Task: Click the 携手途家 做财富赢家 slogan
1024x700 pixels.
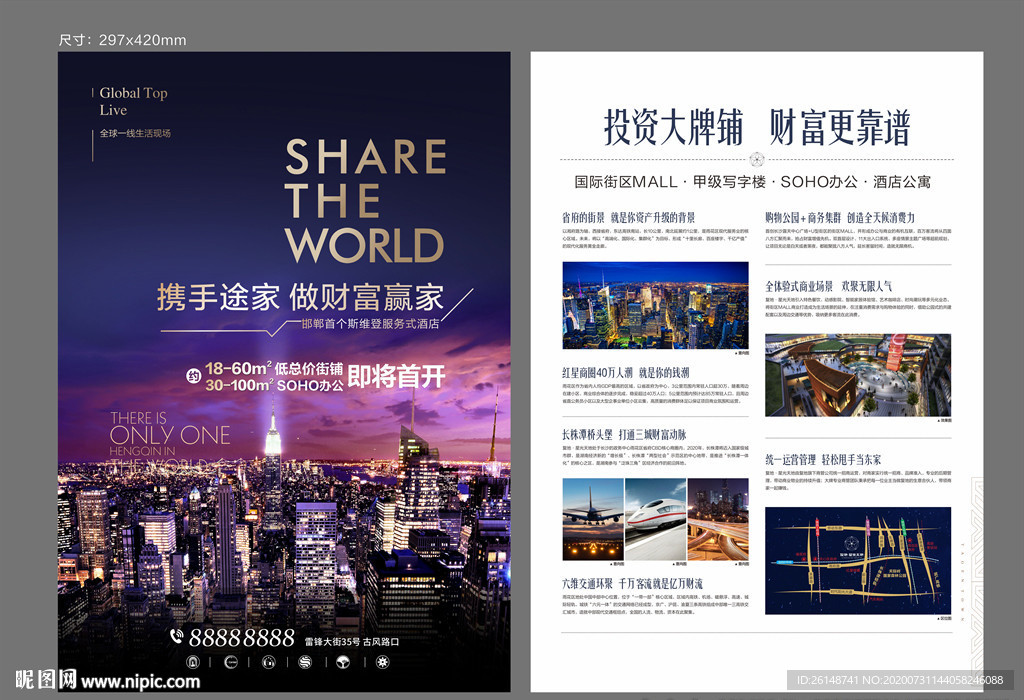Action: (x=300, y=297)
